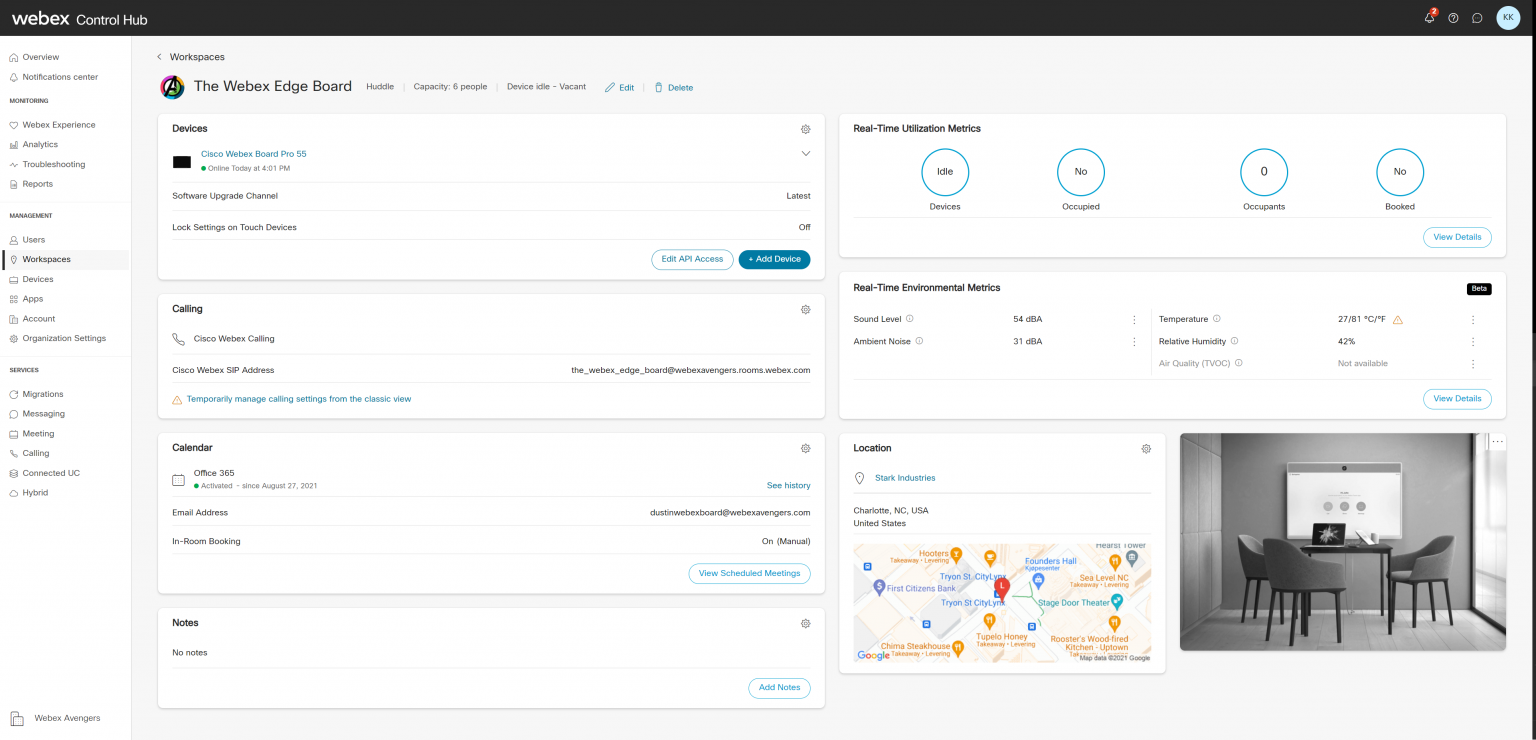1536x740 pixels.
Task: Click the View Scheduled Meetings button
Action: [749, 573]
